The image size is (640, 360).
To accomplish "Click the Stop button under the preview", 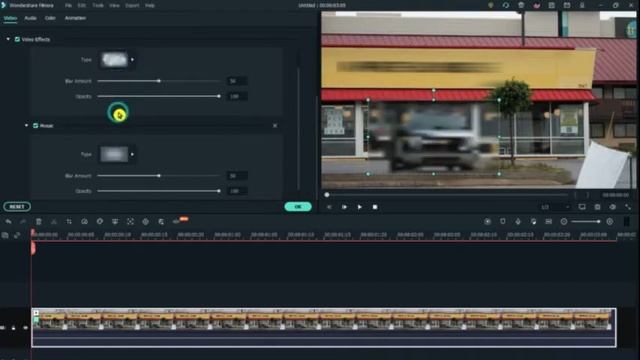I will [375, 207].
